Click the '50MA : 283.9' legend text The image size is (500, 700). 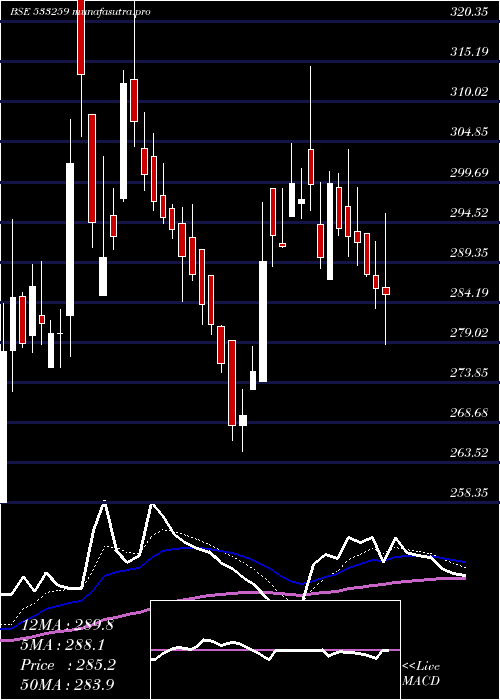tap(67, 684)
